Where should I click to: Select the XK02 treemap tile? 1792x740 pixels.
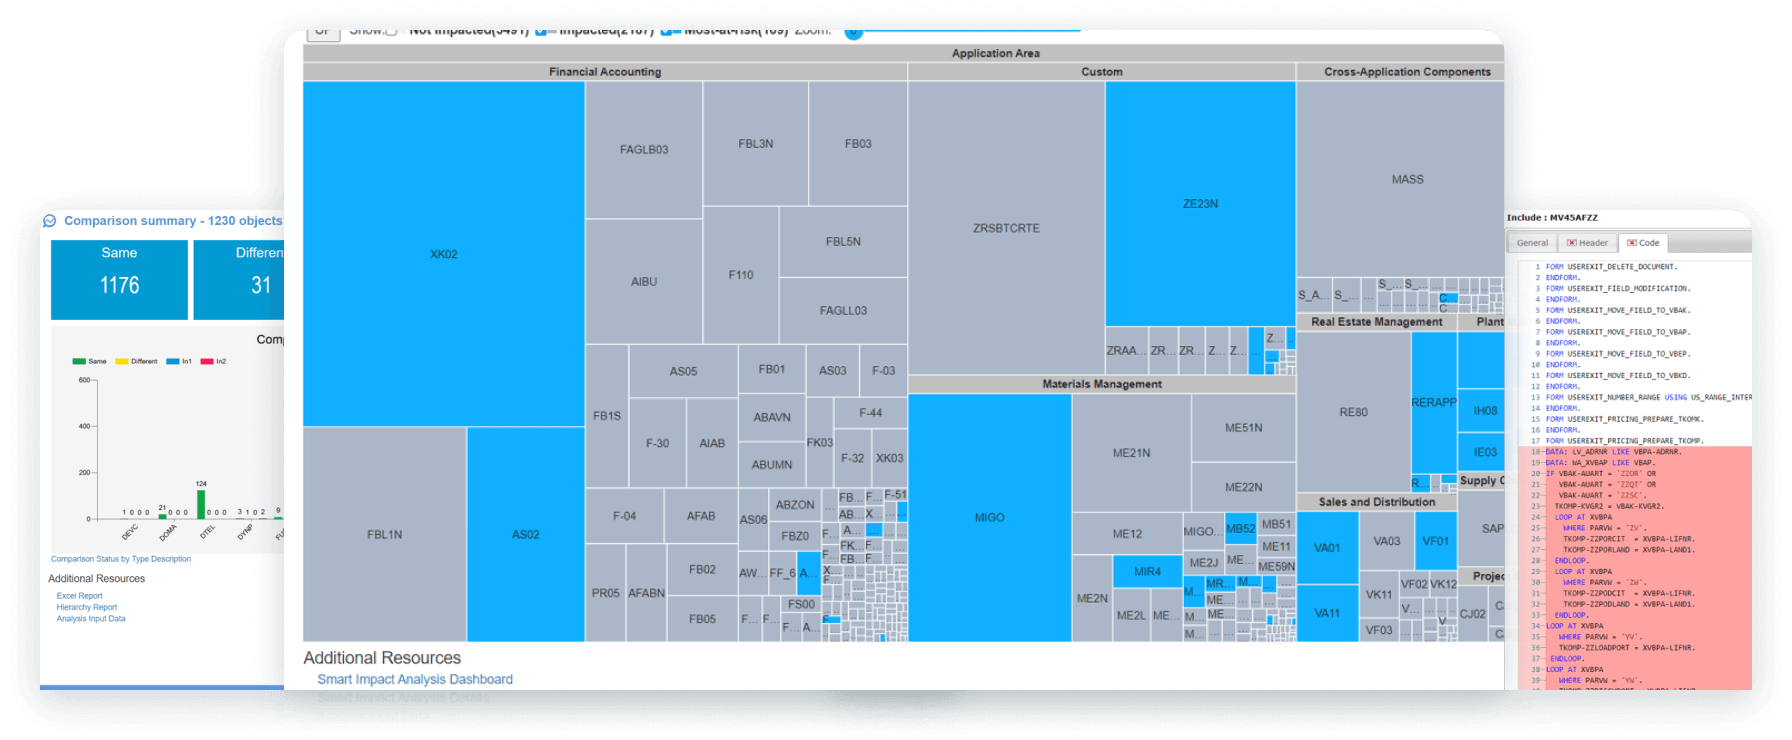point(443,254)
